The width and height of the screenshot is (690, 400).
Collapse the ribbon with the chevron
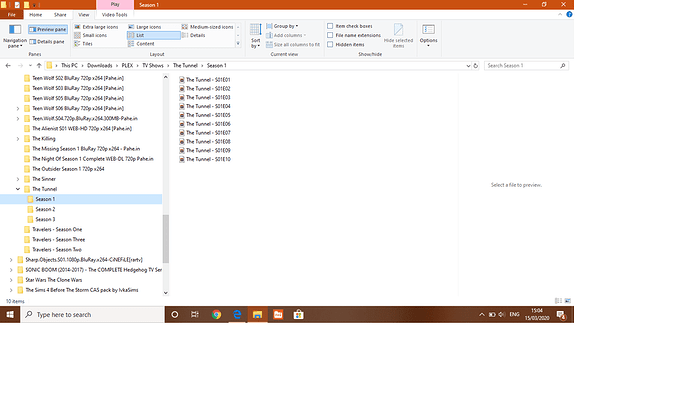click(x=560, y=15)
